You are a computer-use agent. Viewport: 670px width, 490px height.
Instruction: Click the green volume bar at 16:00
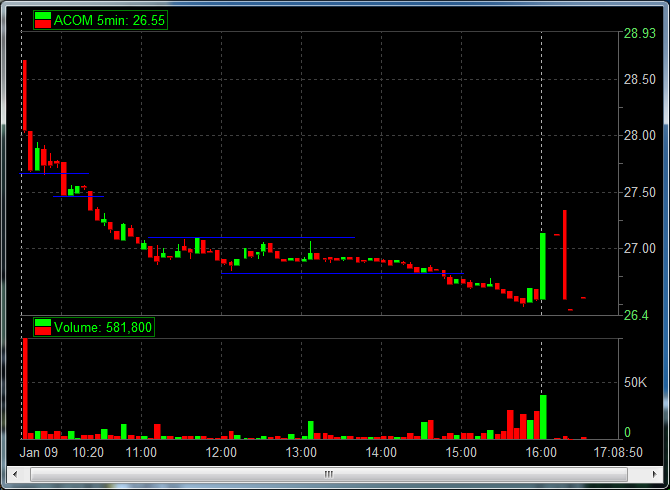pyautogui.click(x=543, y=417)
